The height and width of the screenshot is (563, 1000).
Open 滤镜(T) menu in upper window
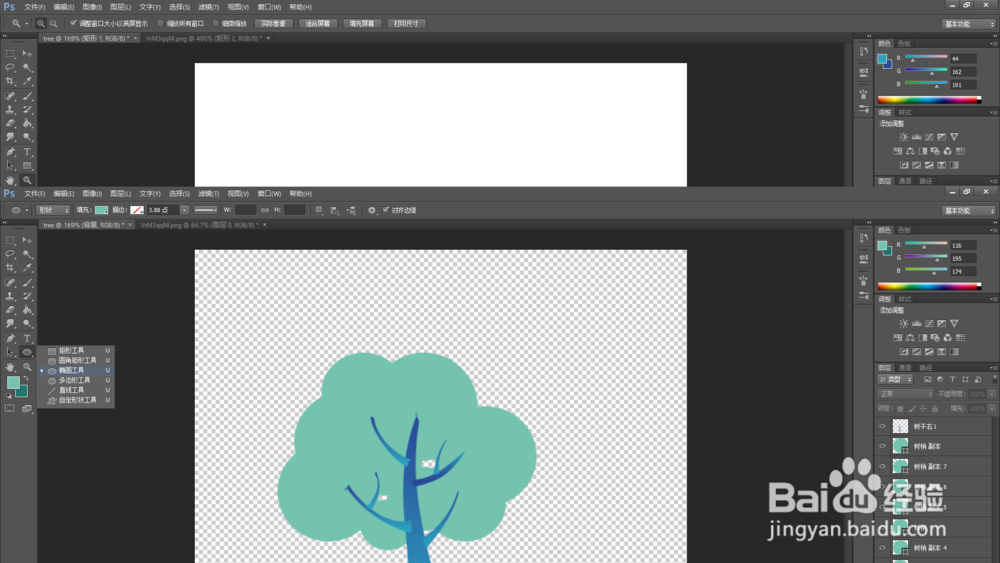coord(209,7)
